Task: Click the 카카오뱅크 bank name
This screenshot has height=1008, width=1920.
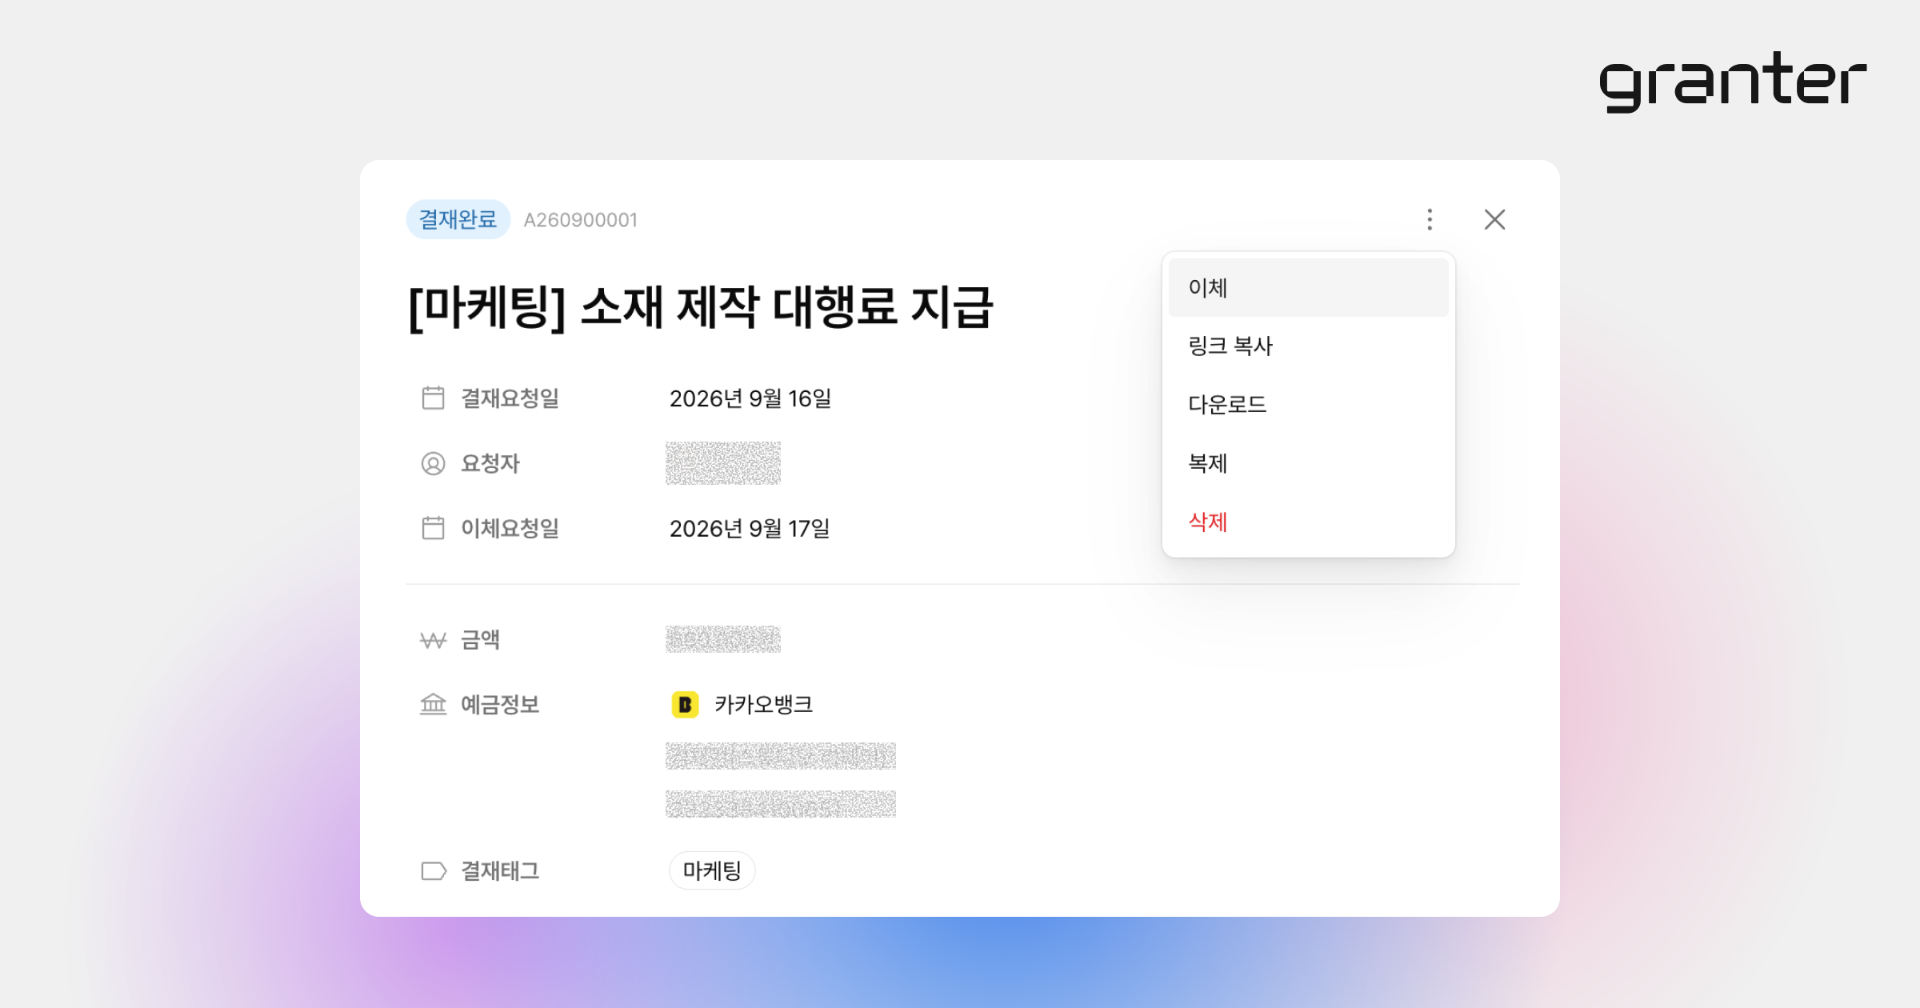Action: point(764,704)
